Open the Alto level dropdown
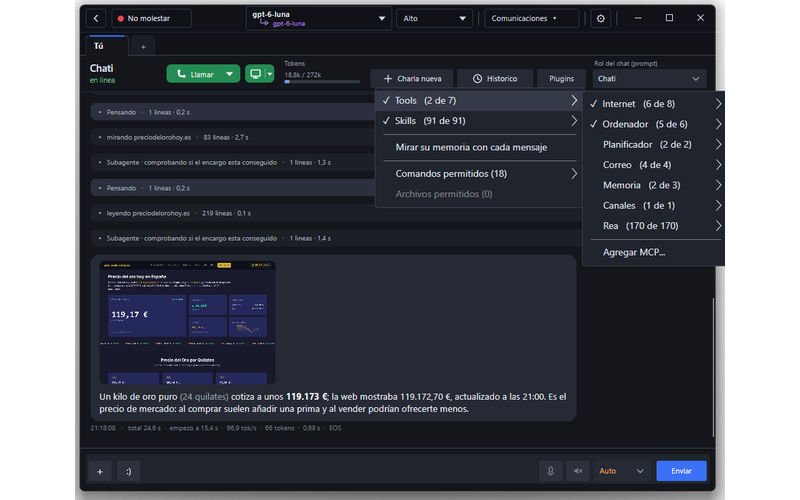 point(434,18)
